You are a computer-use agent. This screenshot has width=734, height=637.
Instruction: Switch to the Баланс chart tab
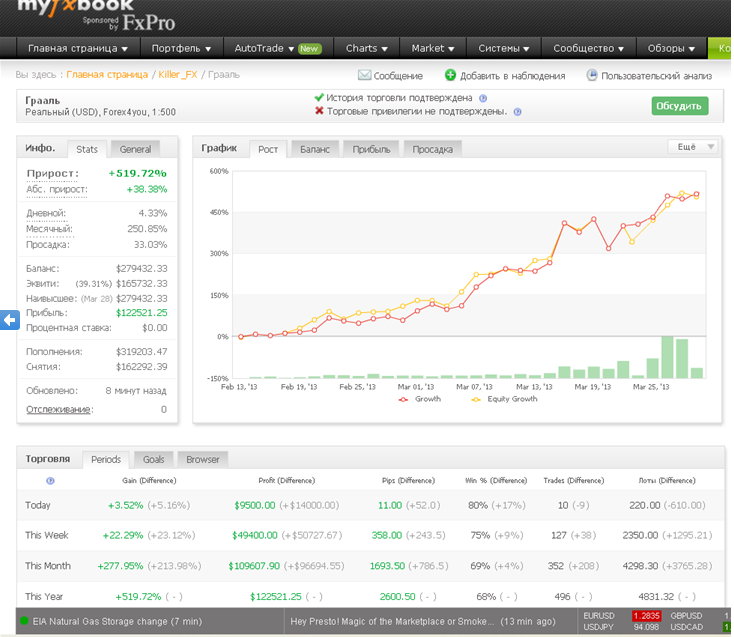315,149
